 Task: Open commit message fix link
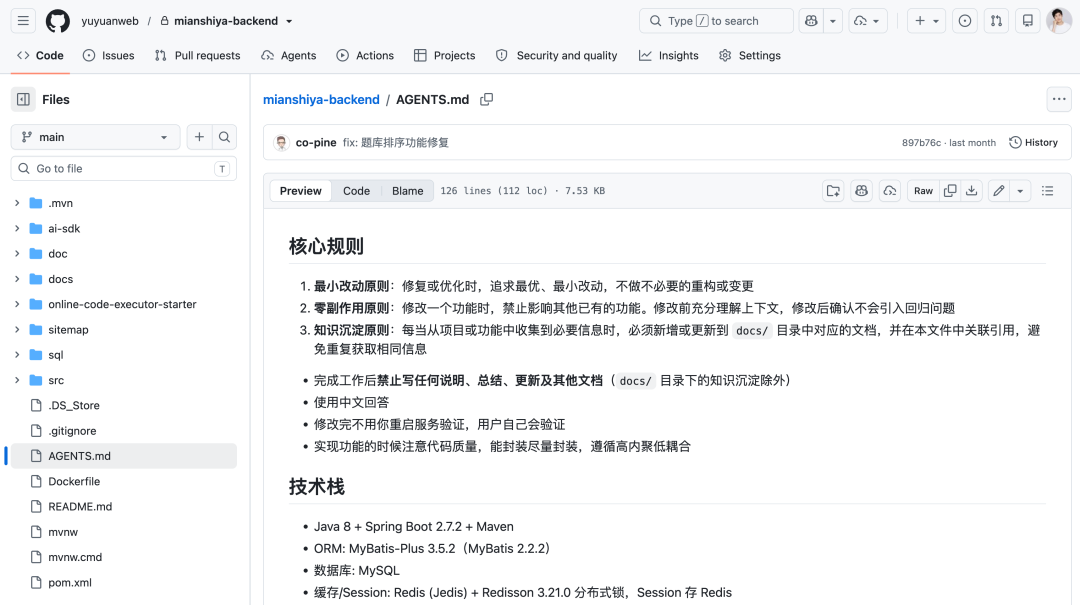pyautogui.click(x=395, y=143)
